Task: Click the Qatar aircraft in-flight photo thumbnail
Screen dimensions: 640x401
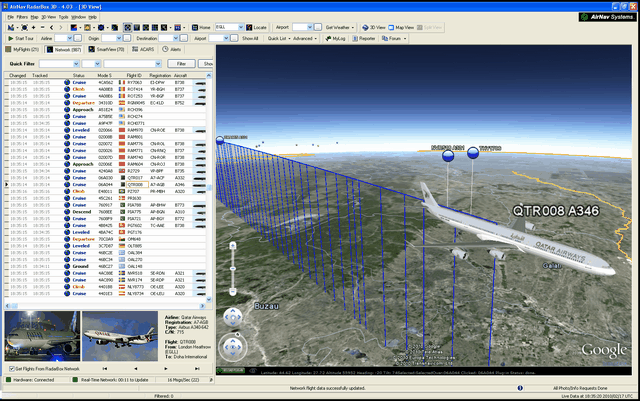Action: [120, 336]
